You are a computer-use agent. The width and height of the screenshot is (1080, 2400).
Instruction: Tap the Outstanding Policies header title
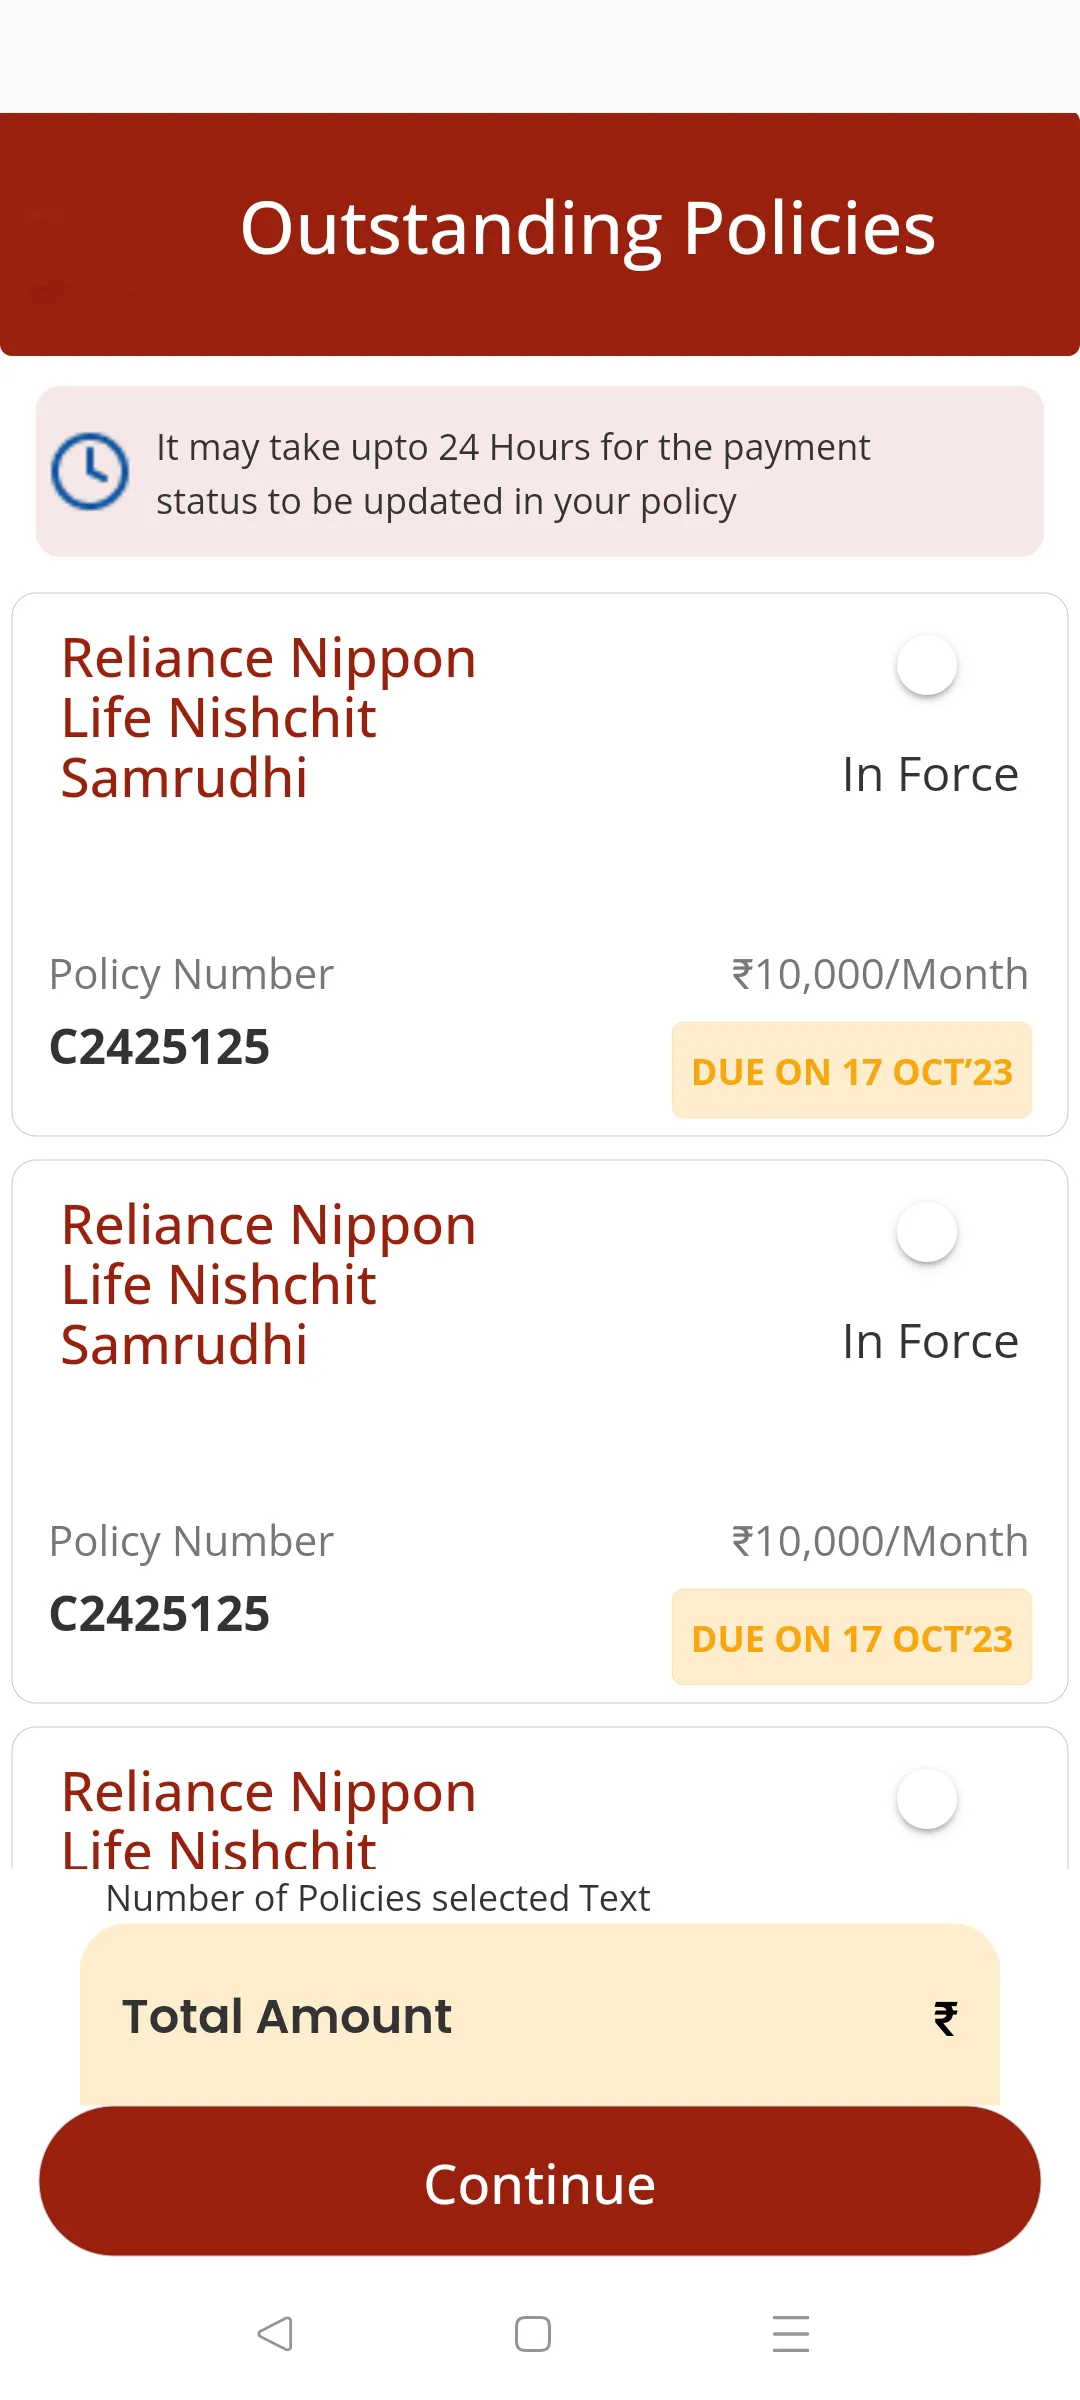pos(588,229)
